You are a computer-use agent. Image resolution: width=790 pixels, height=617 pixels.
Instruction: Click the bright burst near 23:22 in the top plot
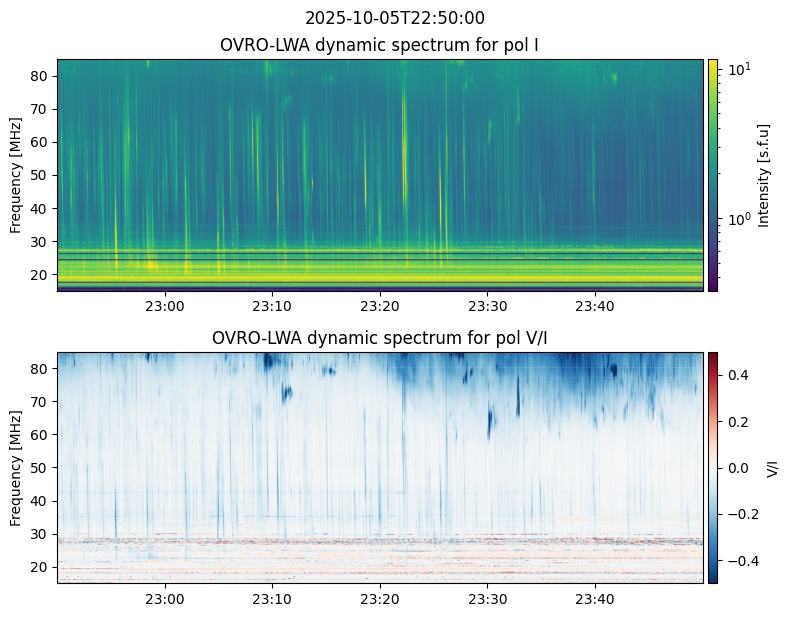405,146
